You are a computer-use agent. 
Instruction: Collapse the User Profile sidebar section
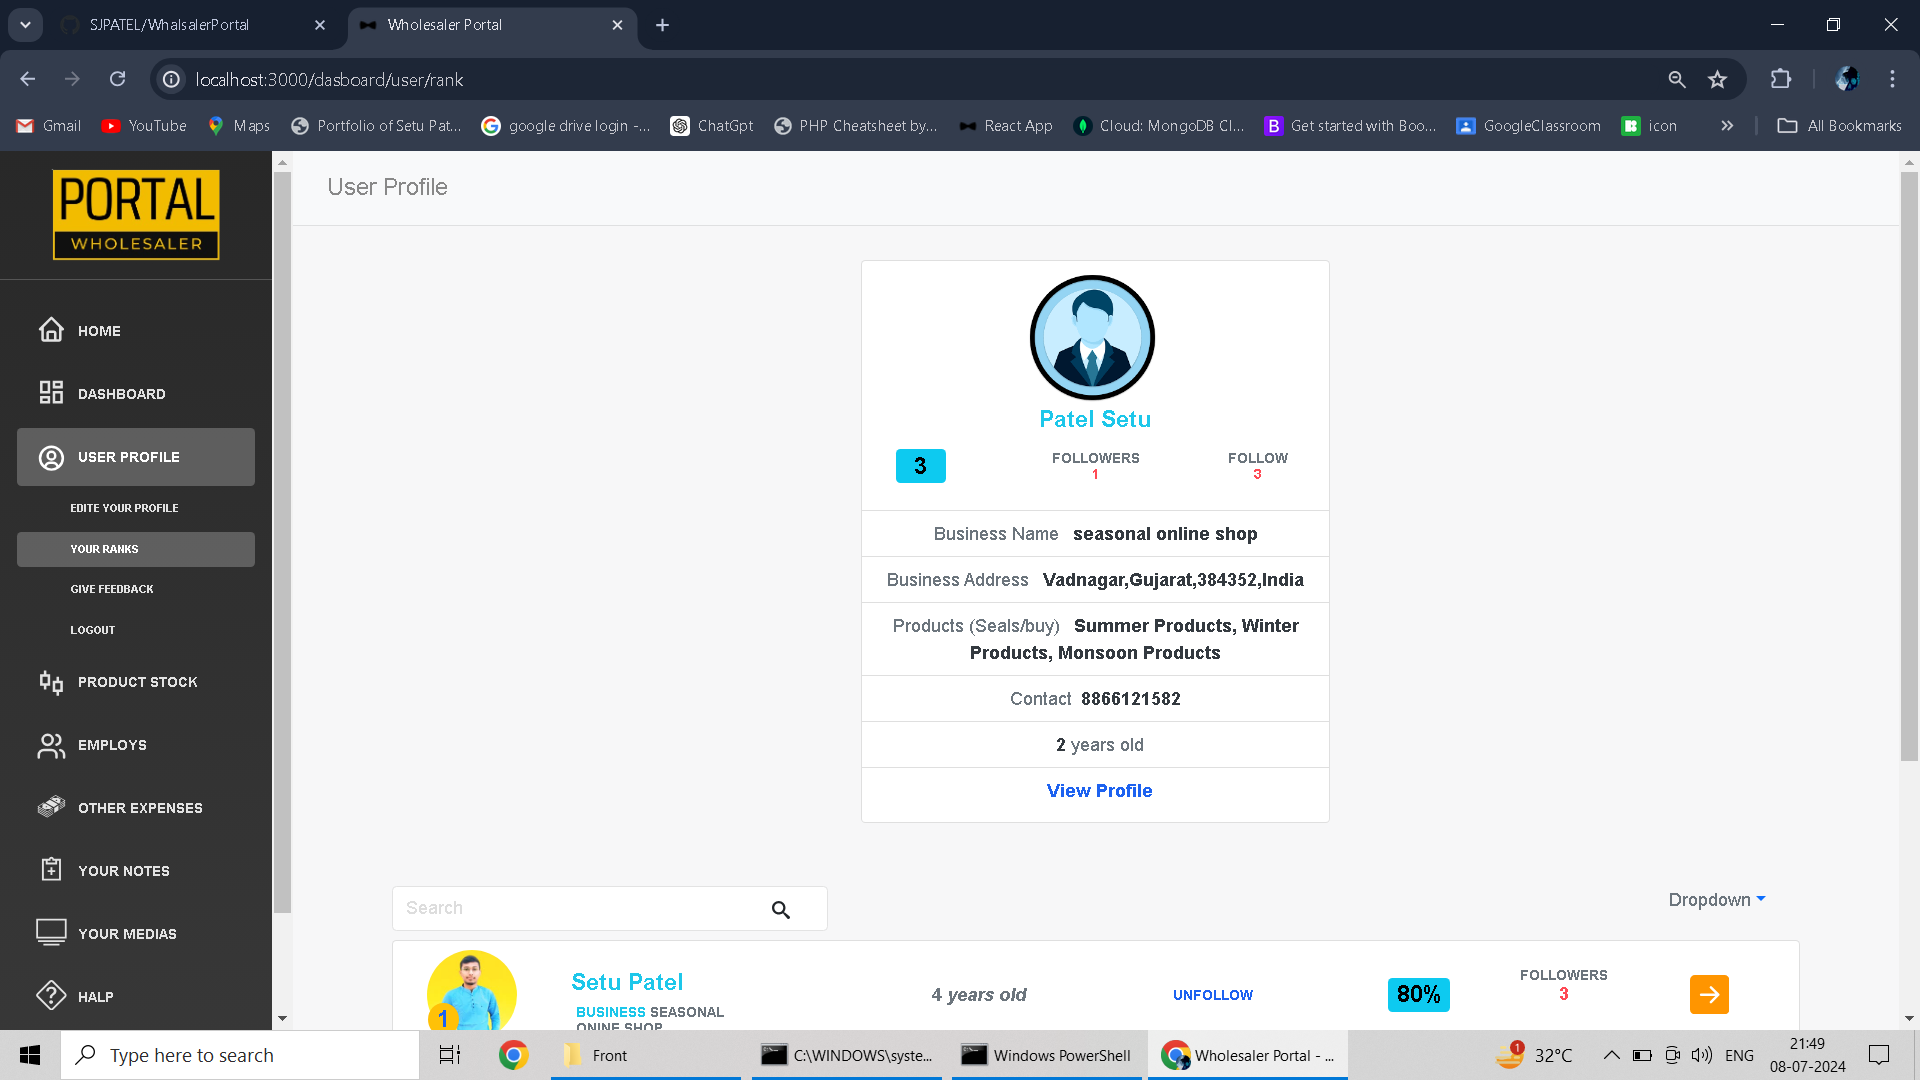(136, 457)
